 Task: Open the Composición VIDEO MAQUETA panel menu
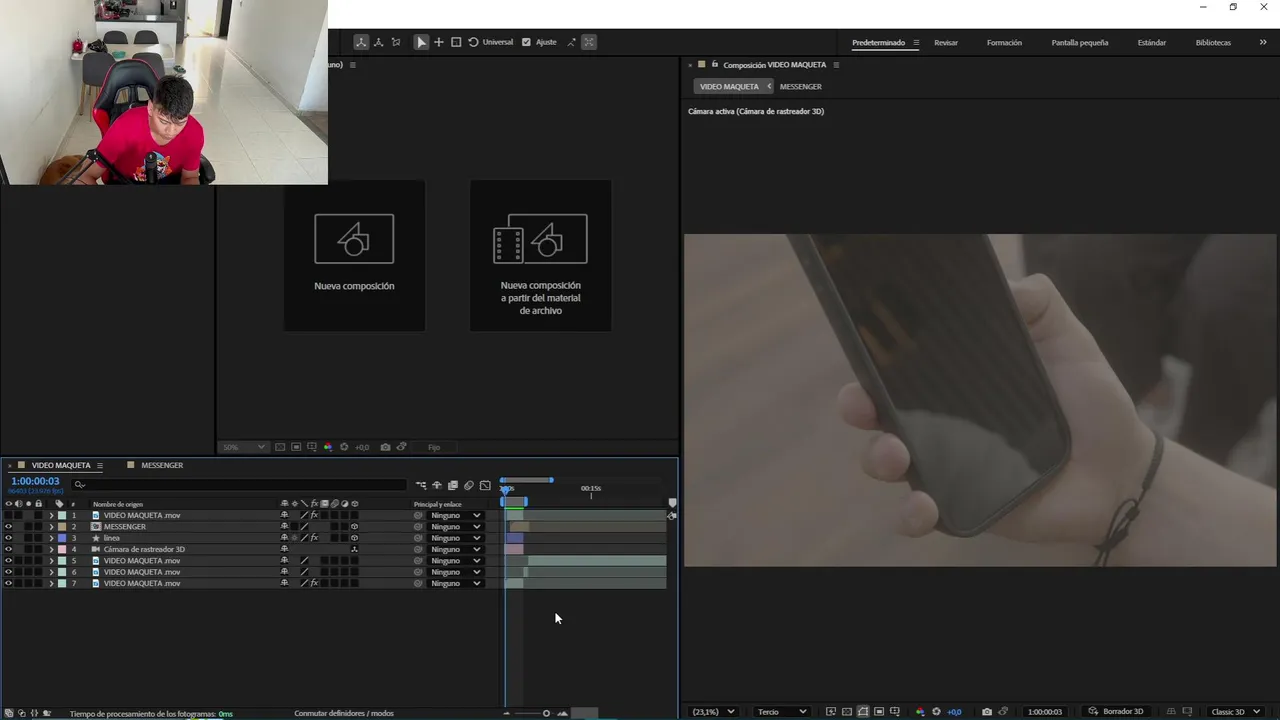pyautogui.click(x=836, y=65)
